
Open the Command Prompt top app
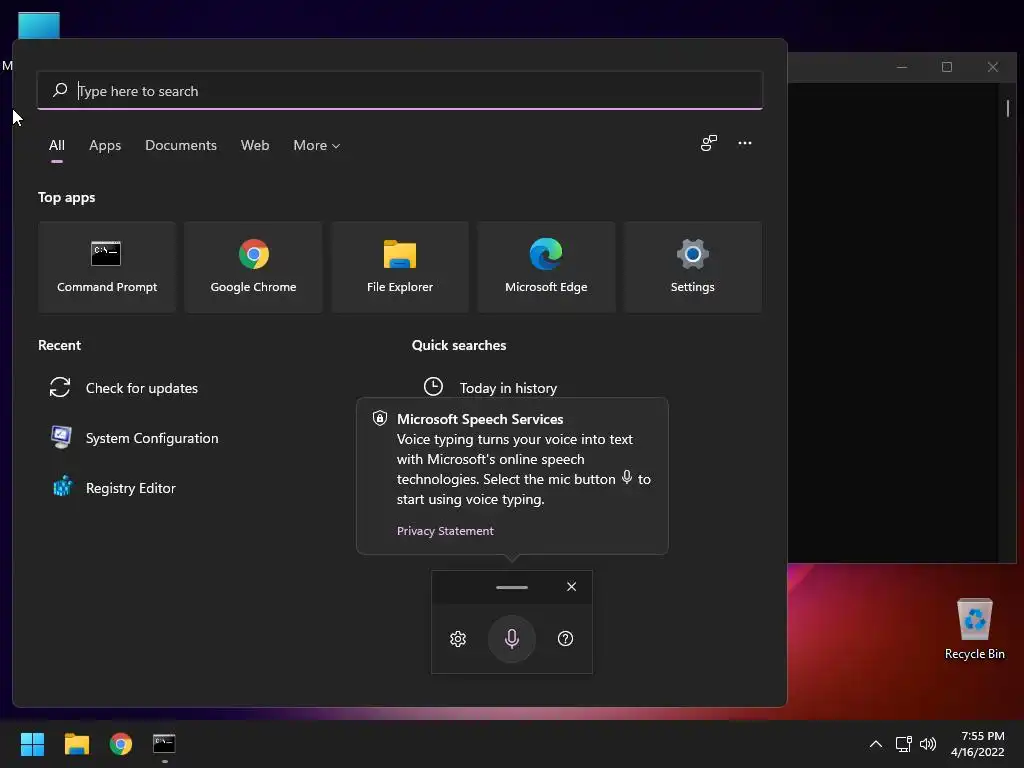coord(106,266)
